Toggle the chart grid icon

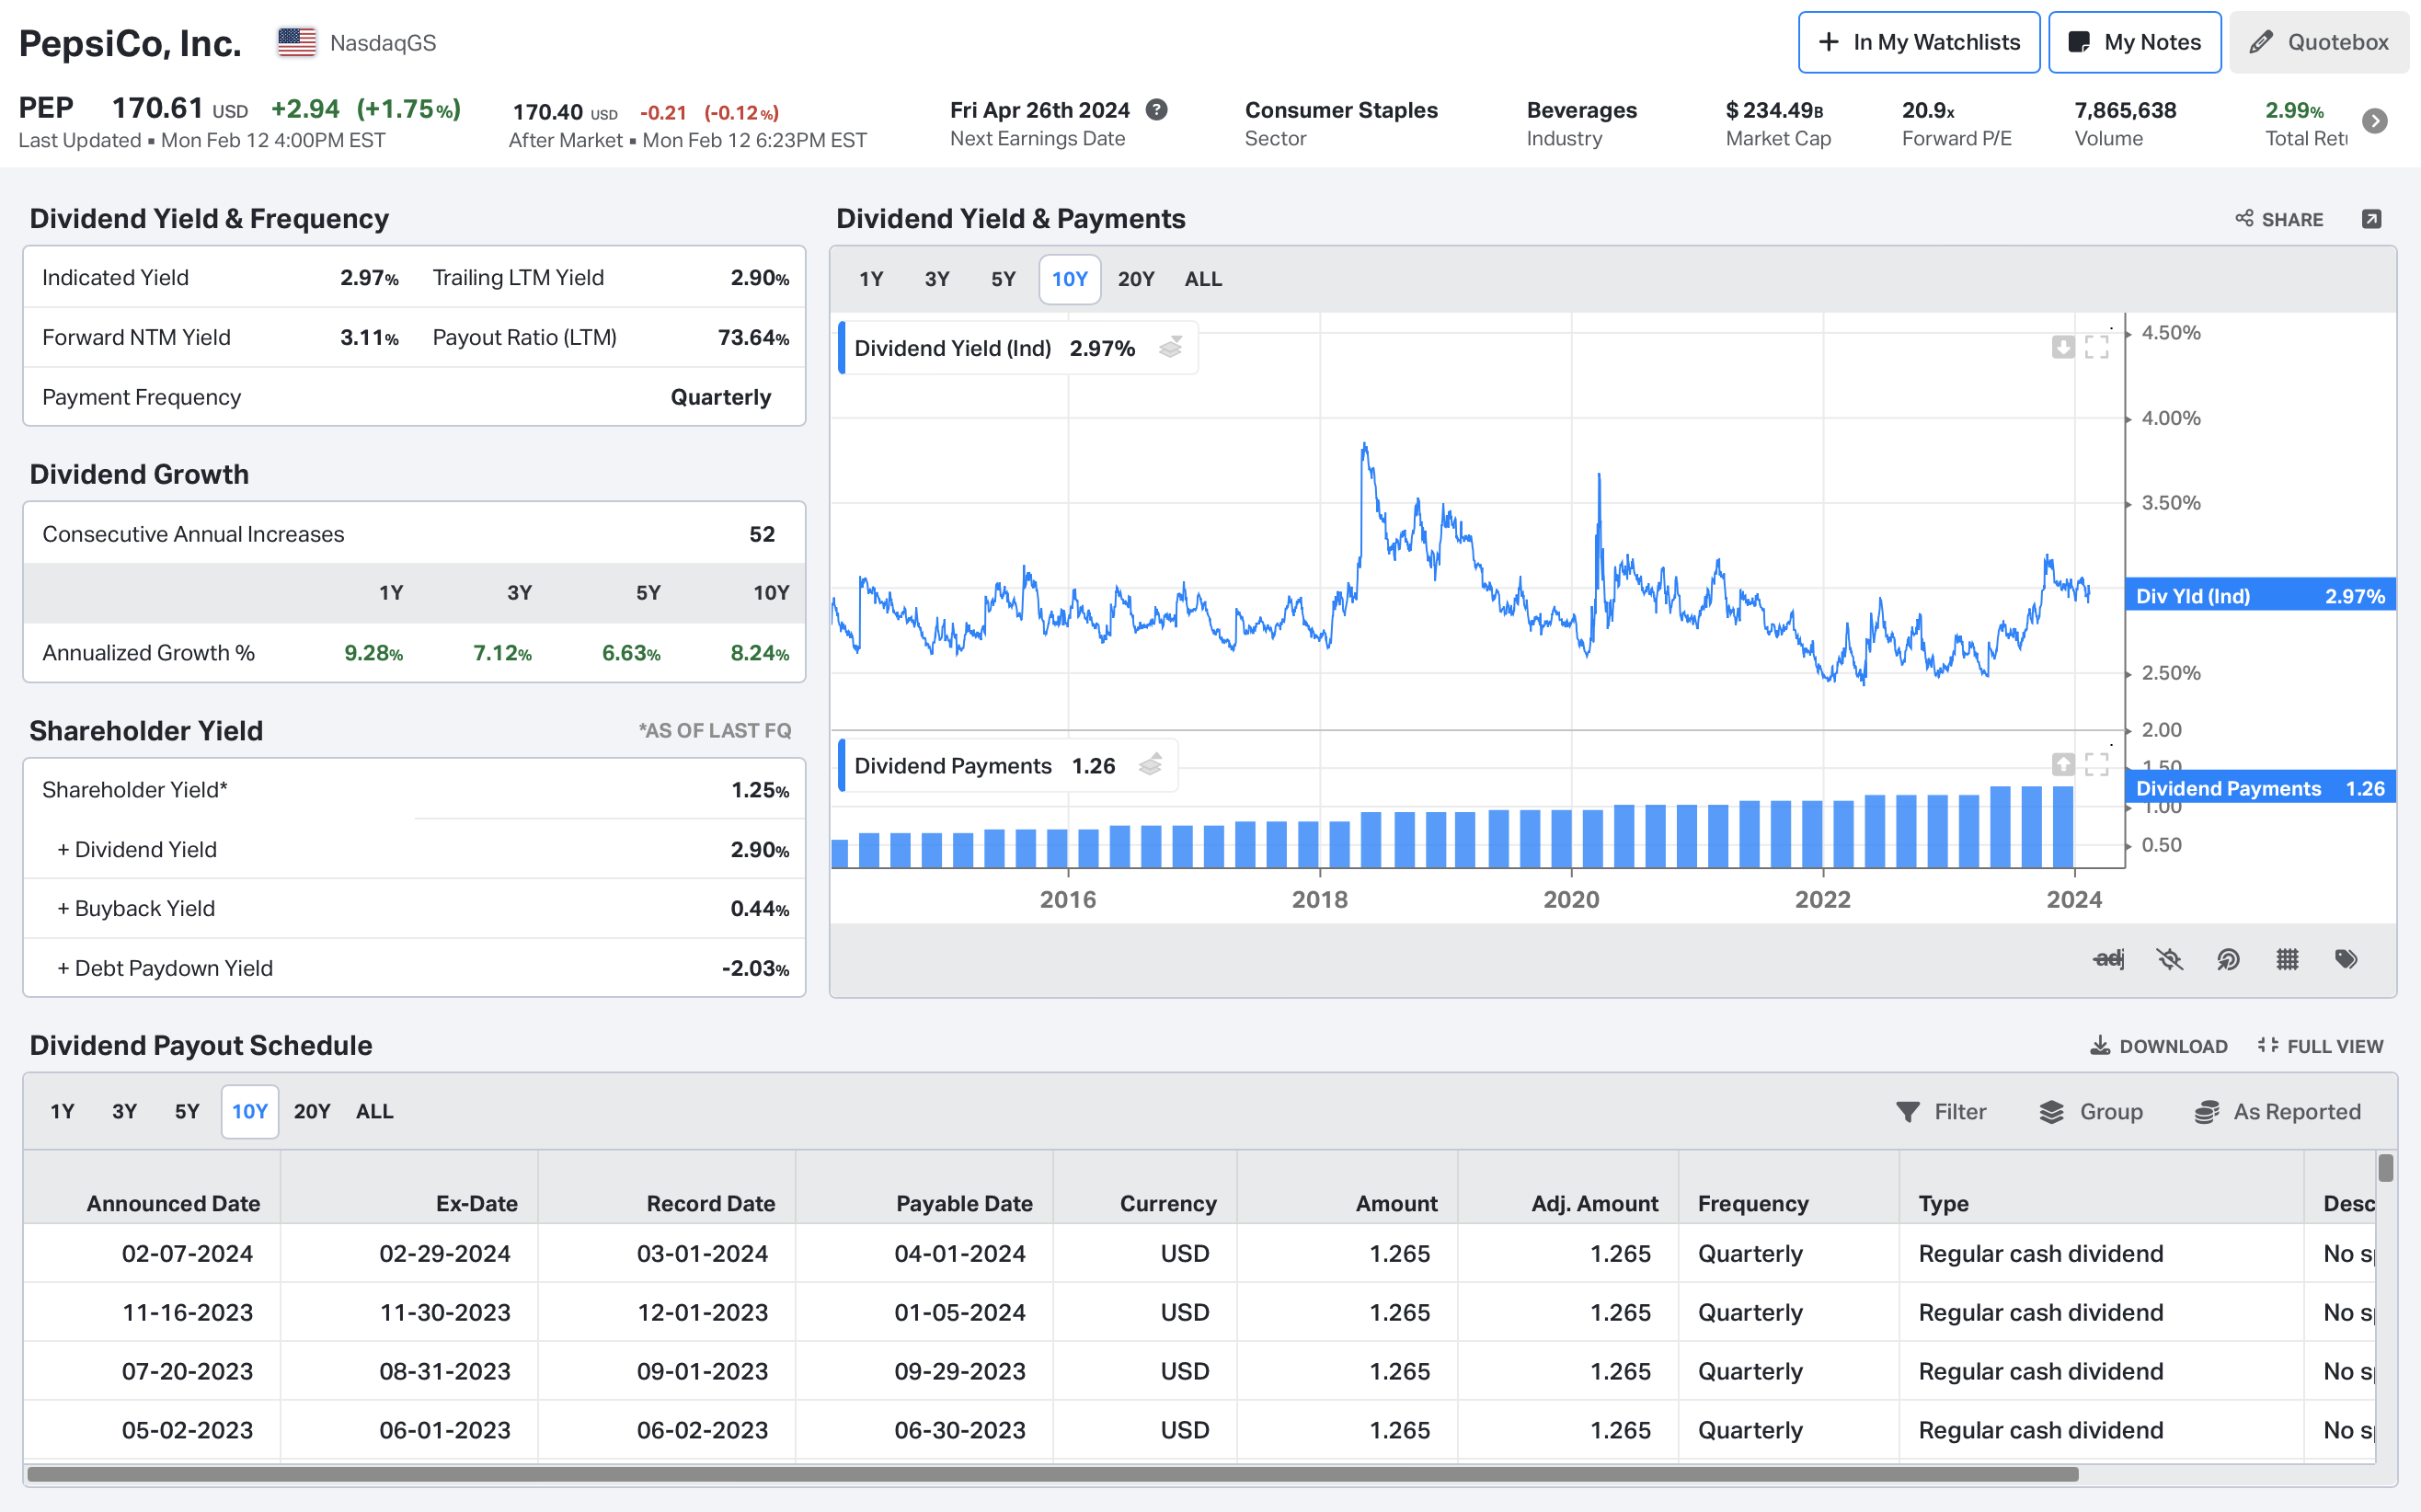(x=2287, y=959)
